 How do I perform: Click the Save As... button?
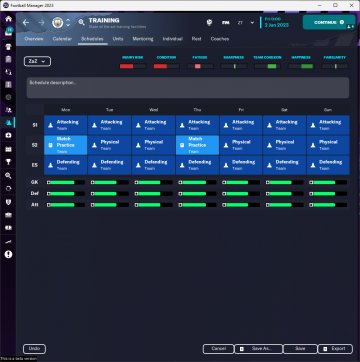[259, 349]
